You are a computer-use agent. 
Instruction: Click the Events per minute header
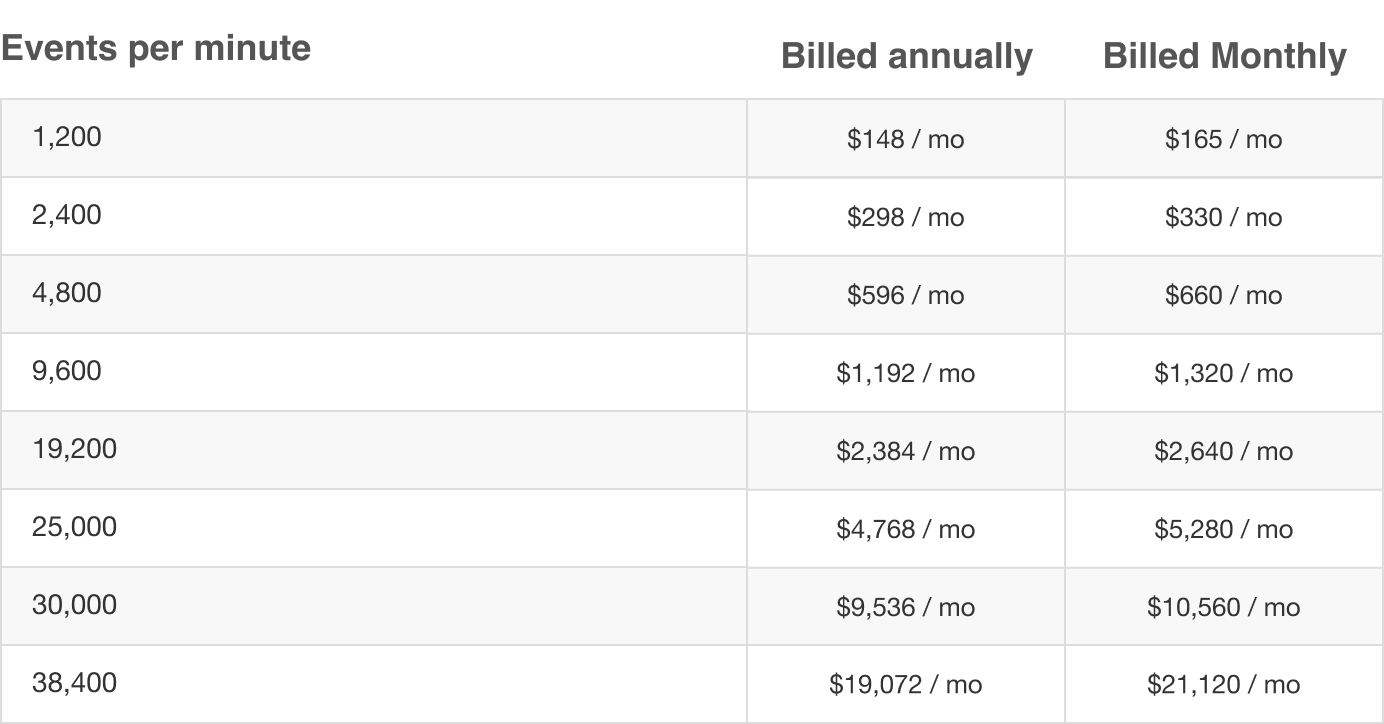(156, 48)
